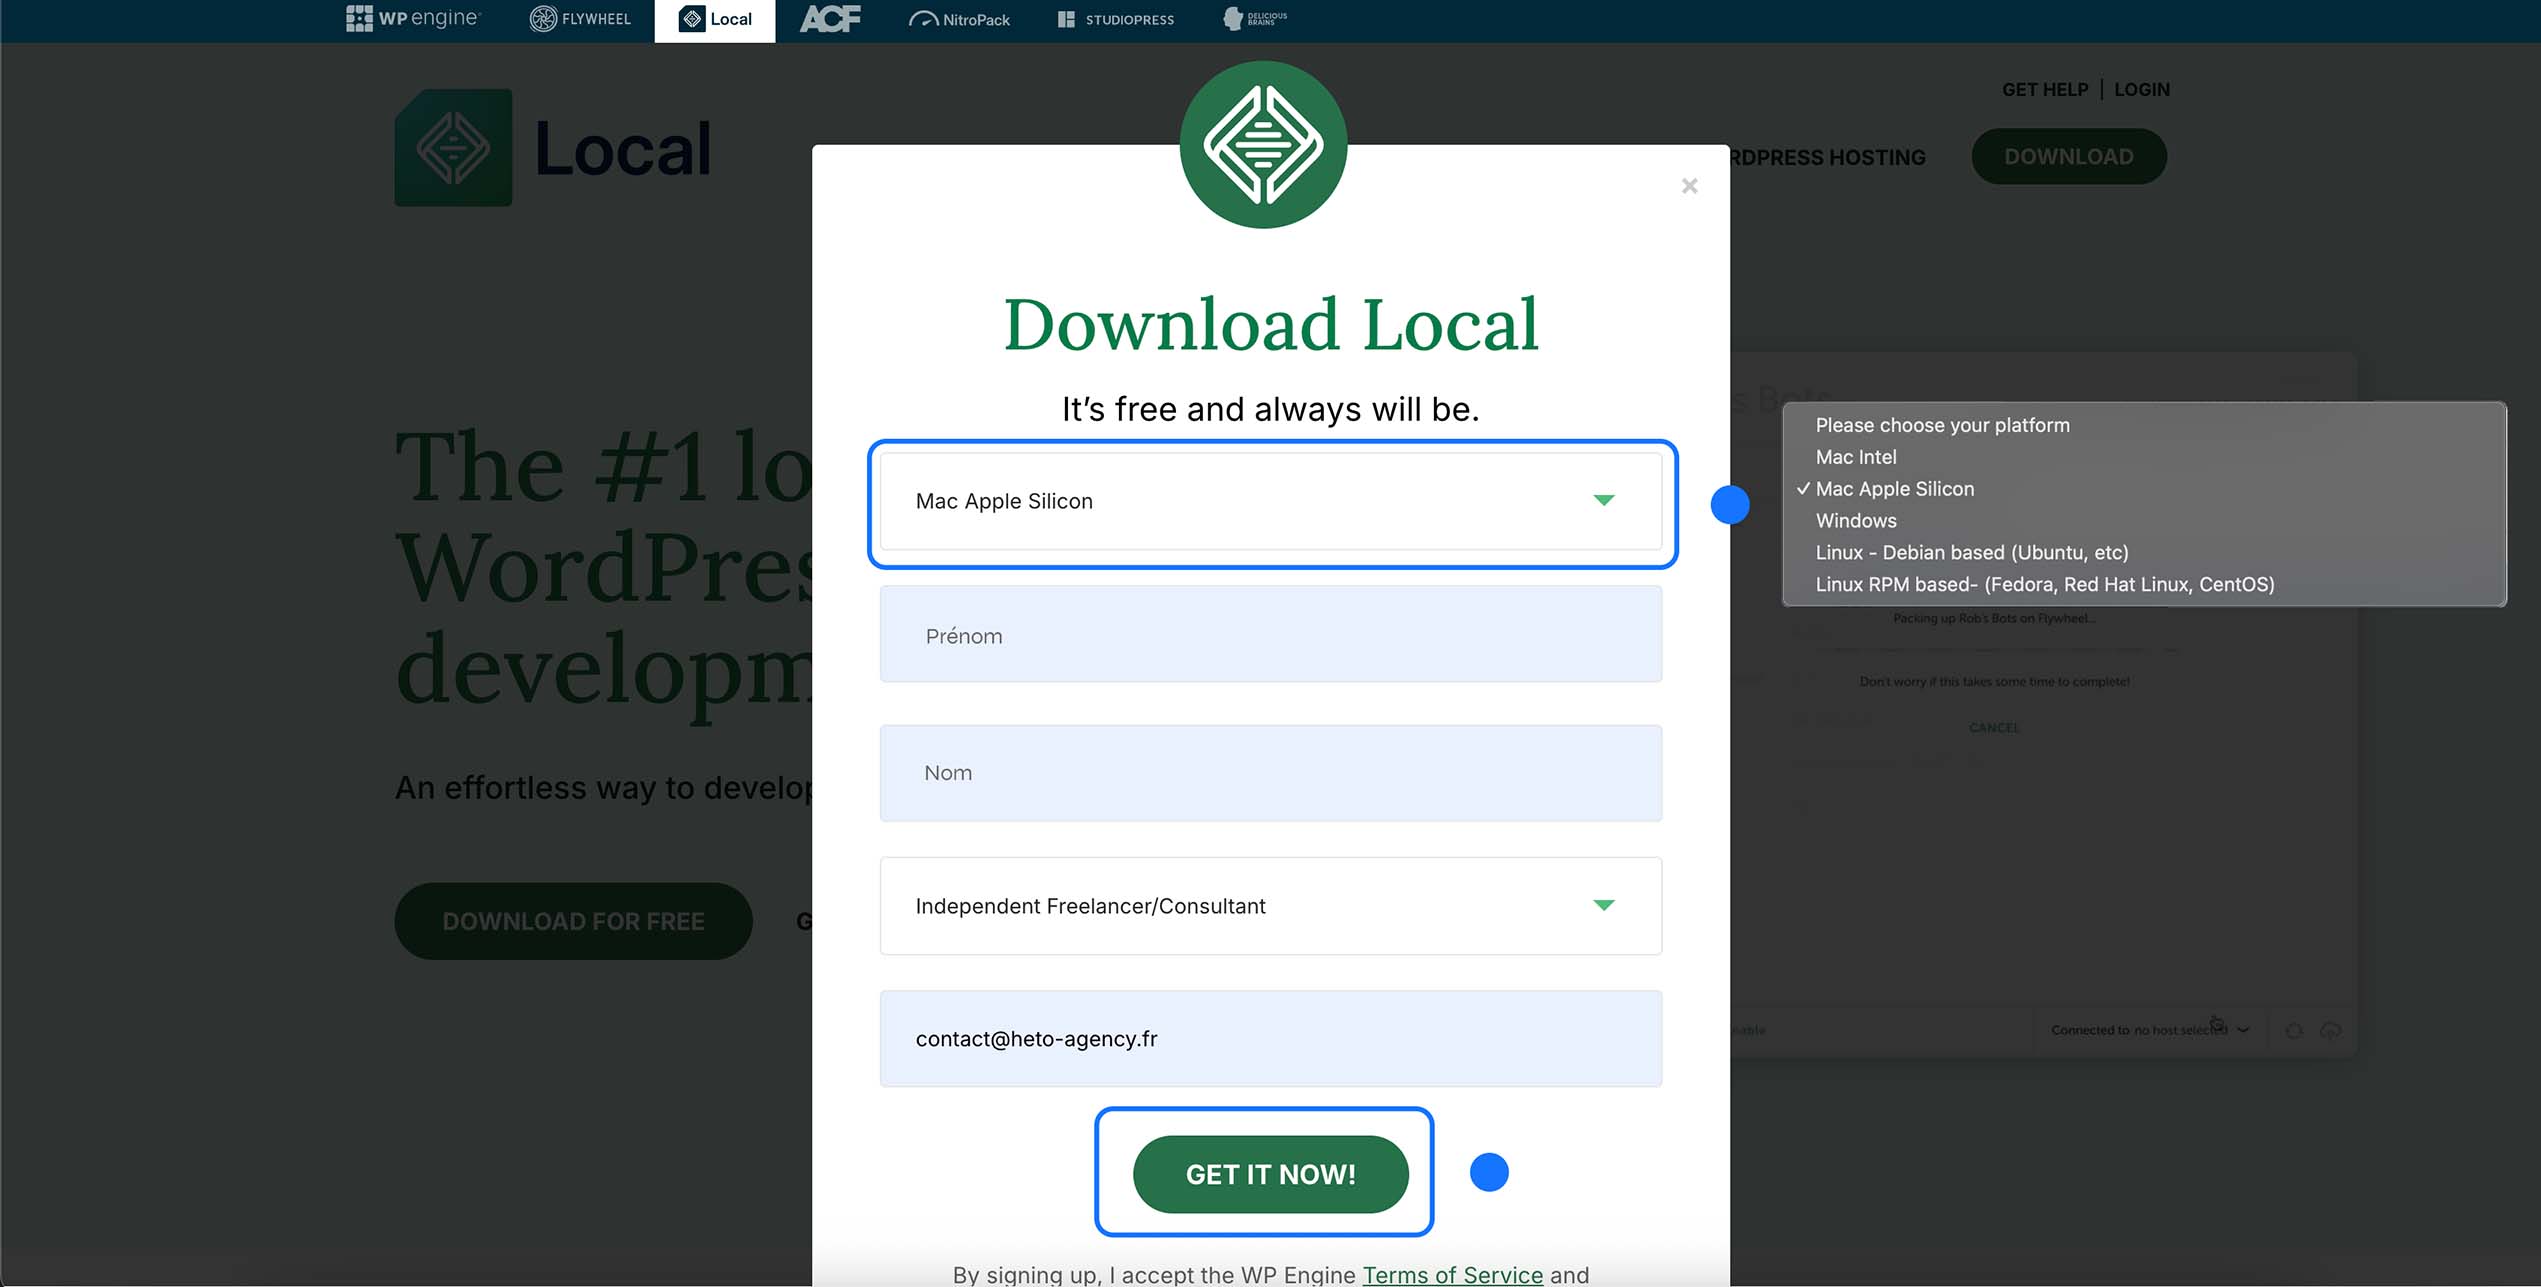Open NitroPack from the brand bar

(x=959, y=19)
